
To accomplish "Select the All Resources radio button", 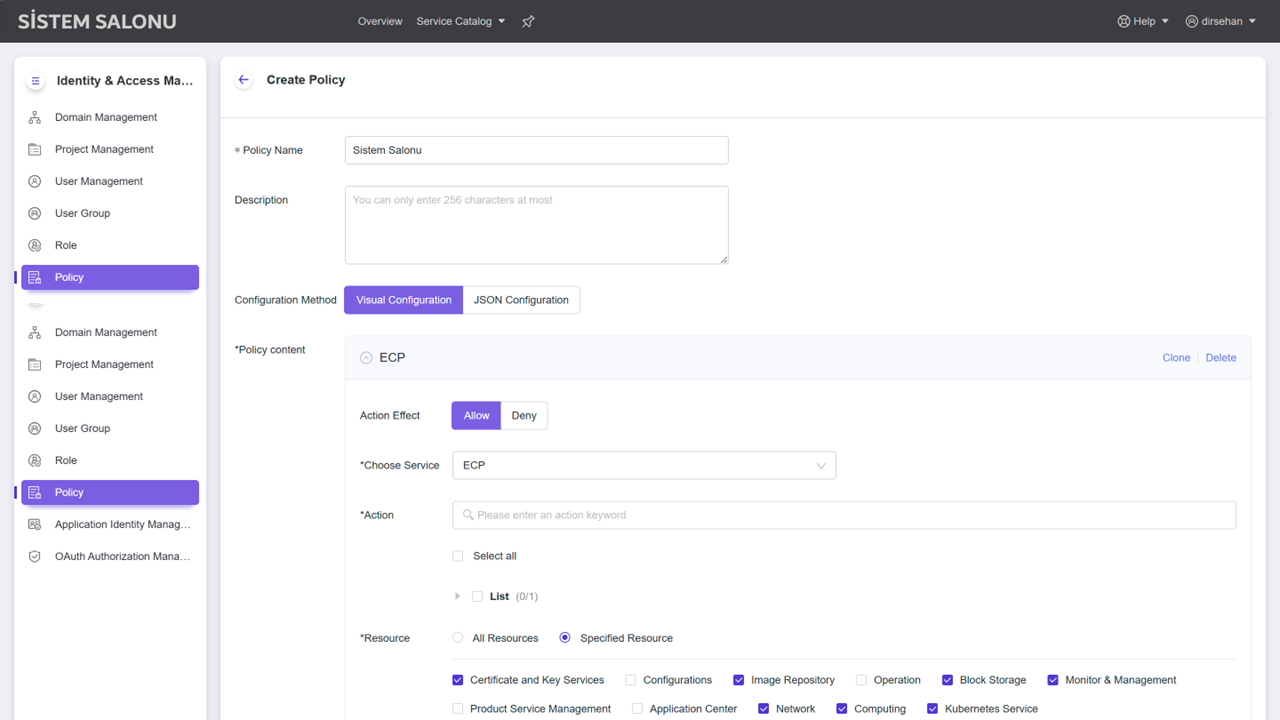I will point(458,638).
